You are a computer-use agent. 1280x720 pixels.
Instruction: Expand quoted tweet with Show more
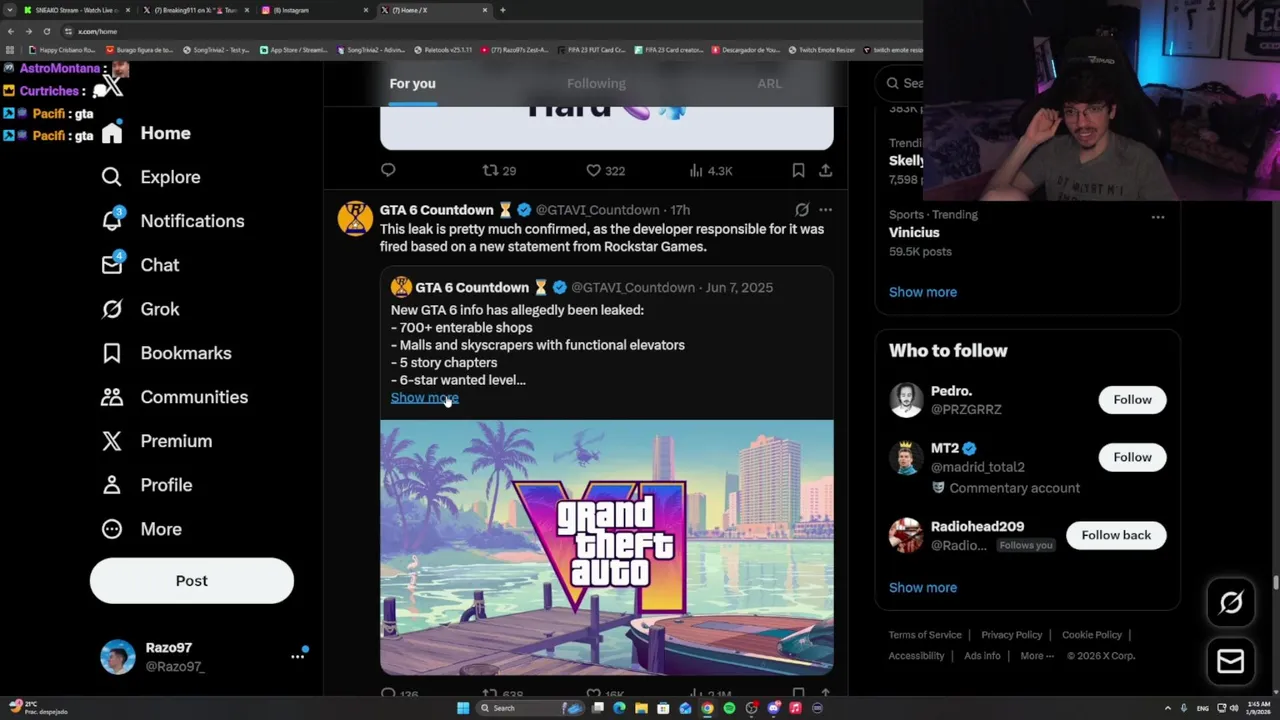tap(424, 398)
